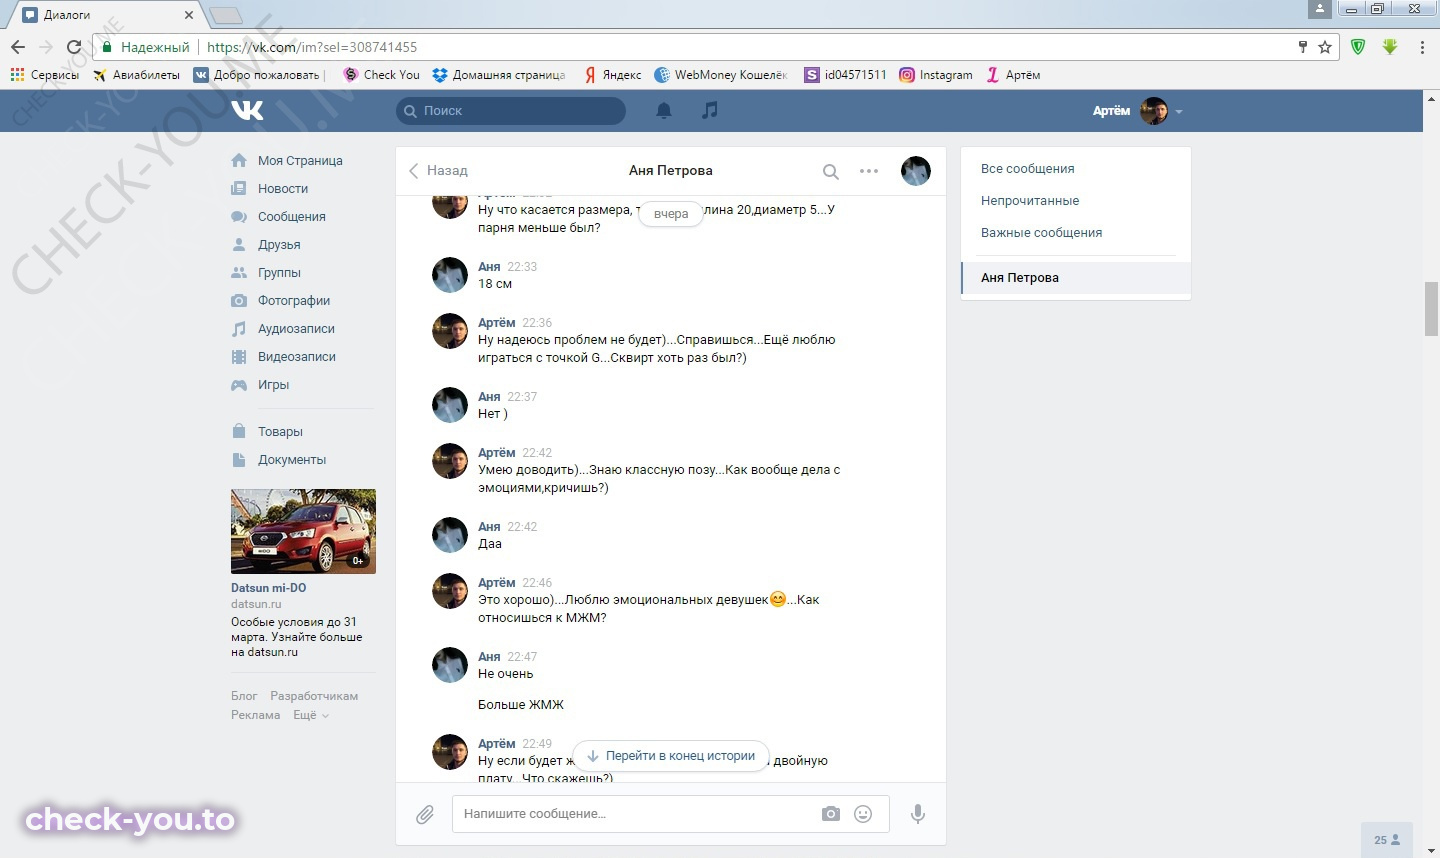Click the VK logo in the header
The width and height of the screenshot is (1440, 858).
tap(247, 110)
